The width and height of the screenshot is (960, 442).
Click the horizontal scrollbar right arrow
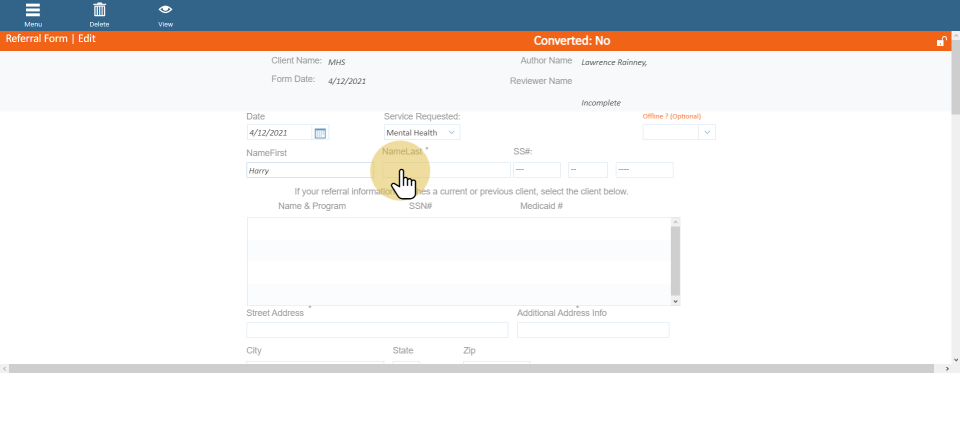[945, 369]
